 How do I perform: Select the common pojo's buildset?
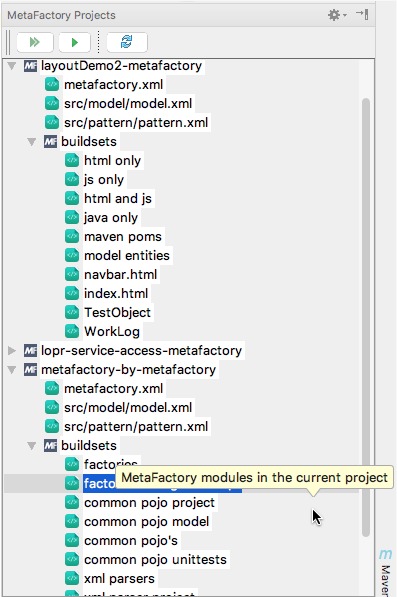[x=131, y=541]
